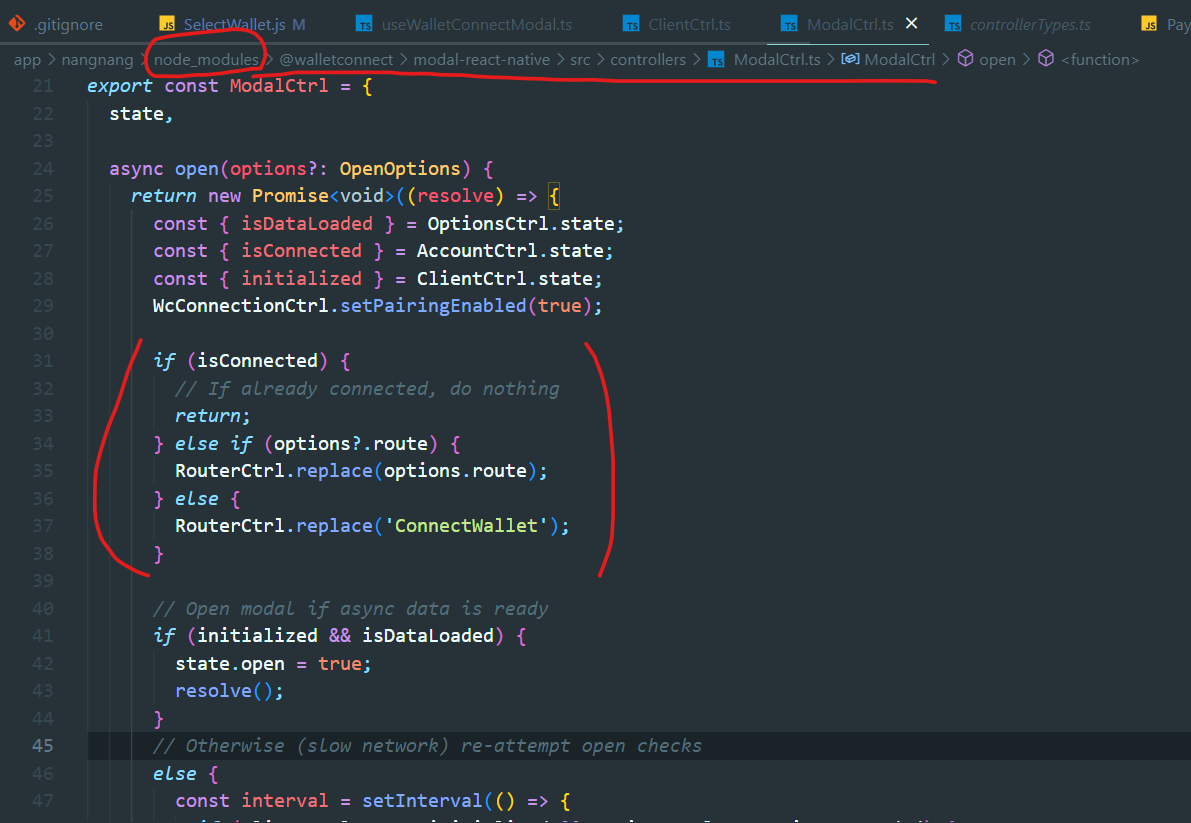This screenshot has height=823, width=1191.
Task: Click TS icon on controllerTypes.ts tab
Action: pyautogui.click(x=953, y=24)
